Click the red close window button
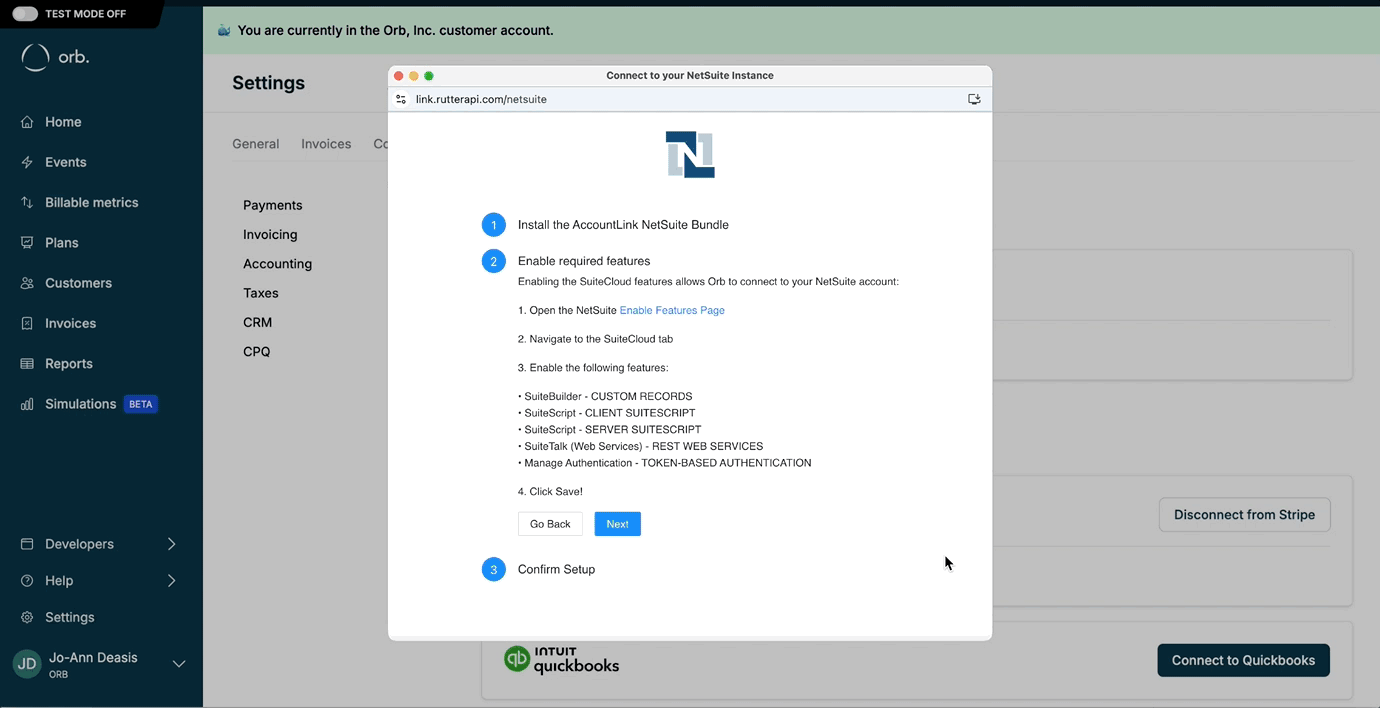The image size is (1380, 708). point(399,76)
